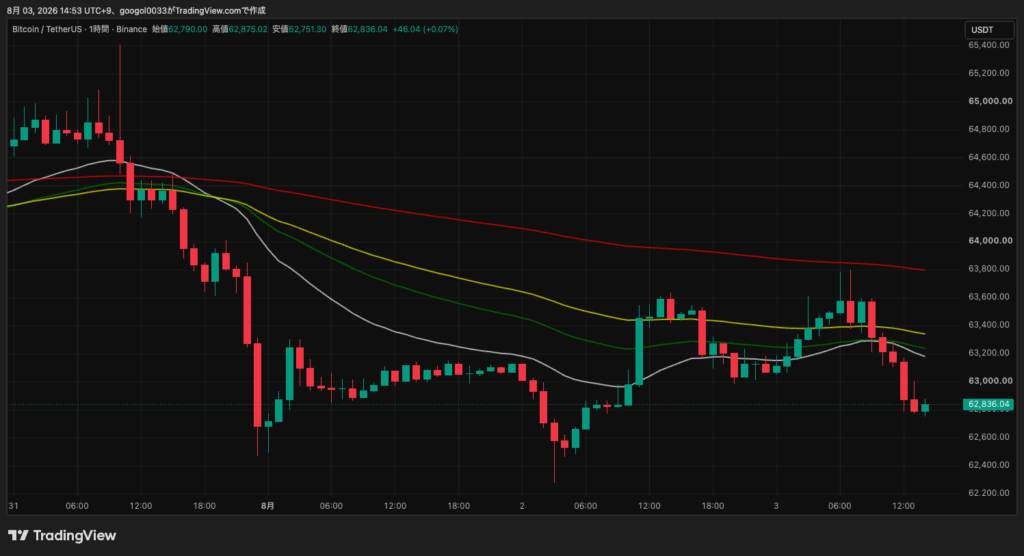The image size is (1024, 556).
Task: Select the Bitcoin / TetherUS symbol title
Action: 47,29
